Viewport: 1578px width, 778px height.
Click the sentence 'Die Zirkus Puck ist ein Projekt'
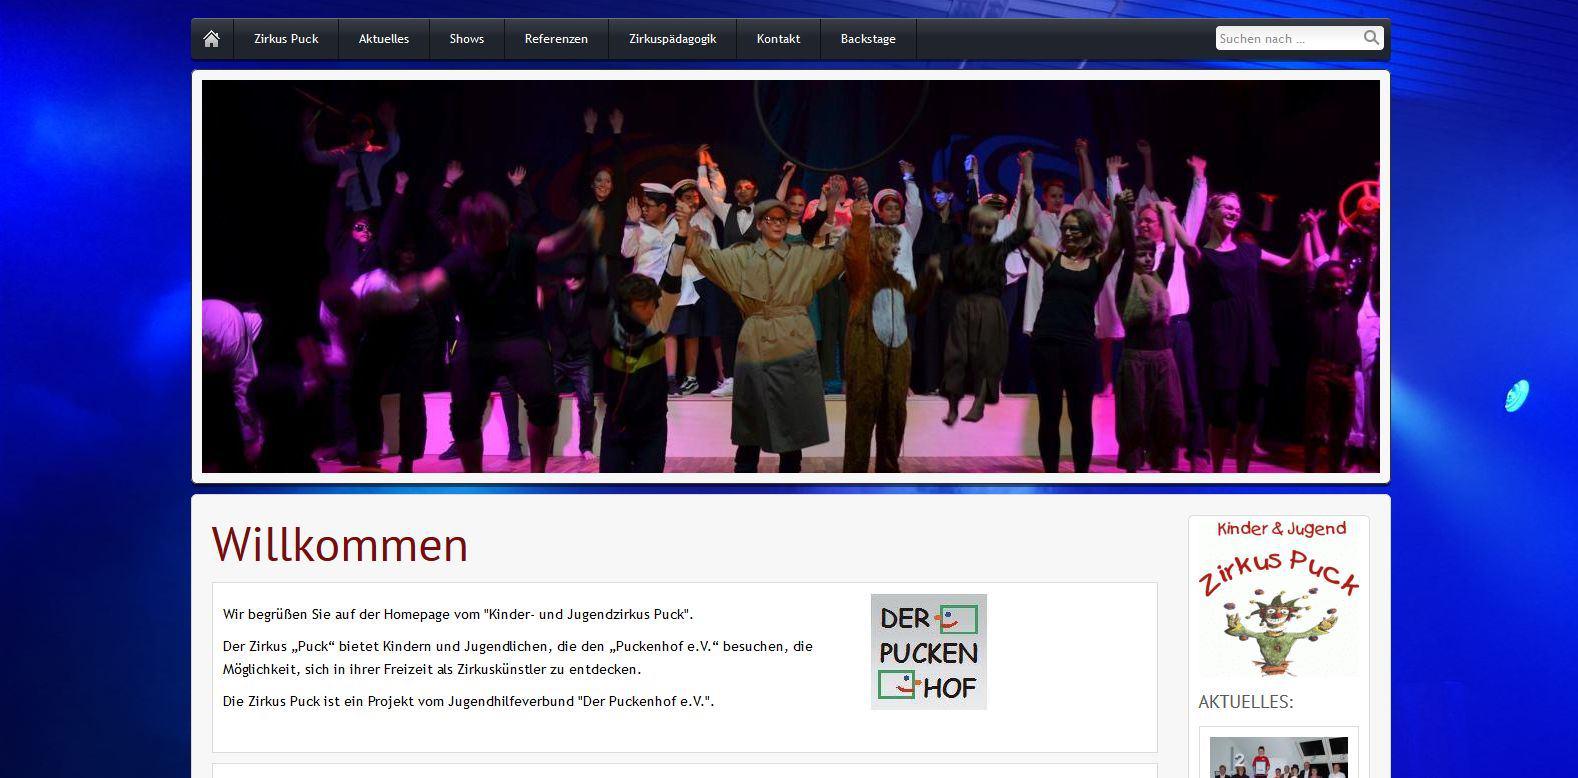(468, 701)
